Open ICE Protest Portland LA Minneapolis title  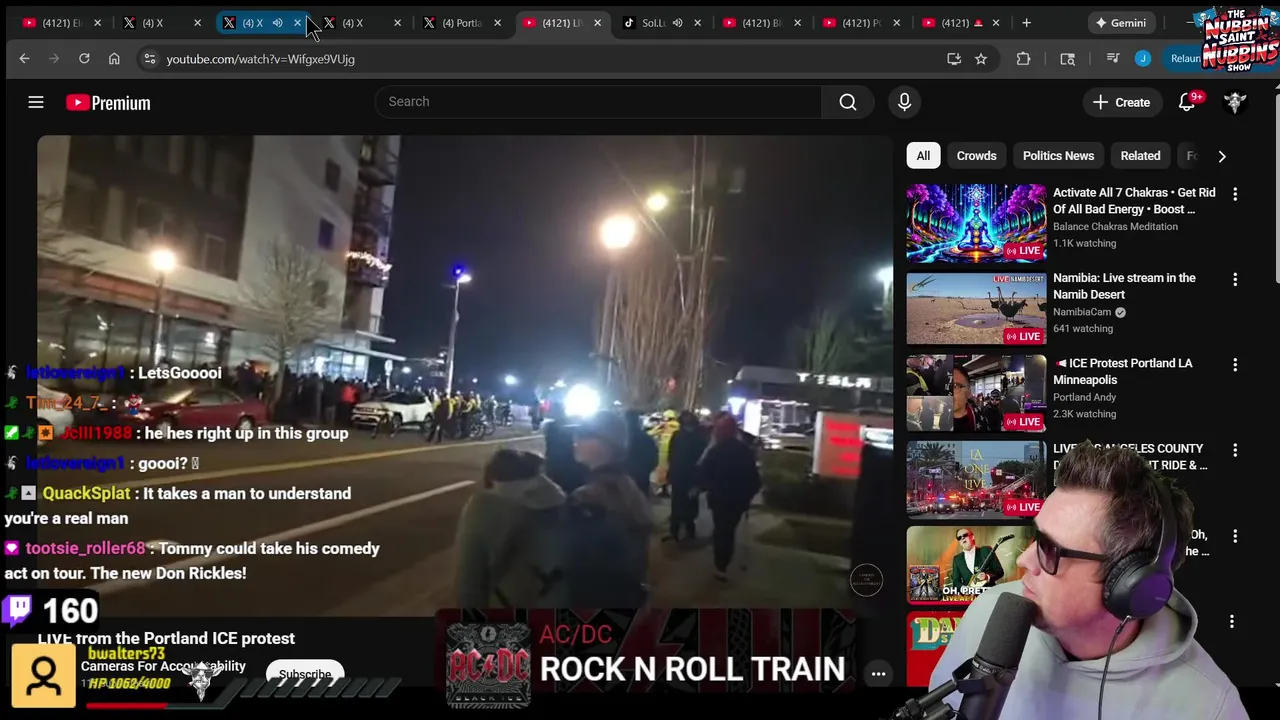point(1123,371)
